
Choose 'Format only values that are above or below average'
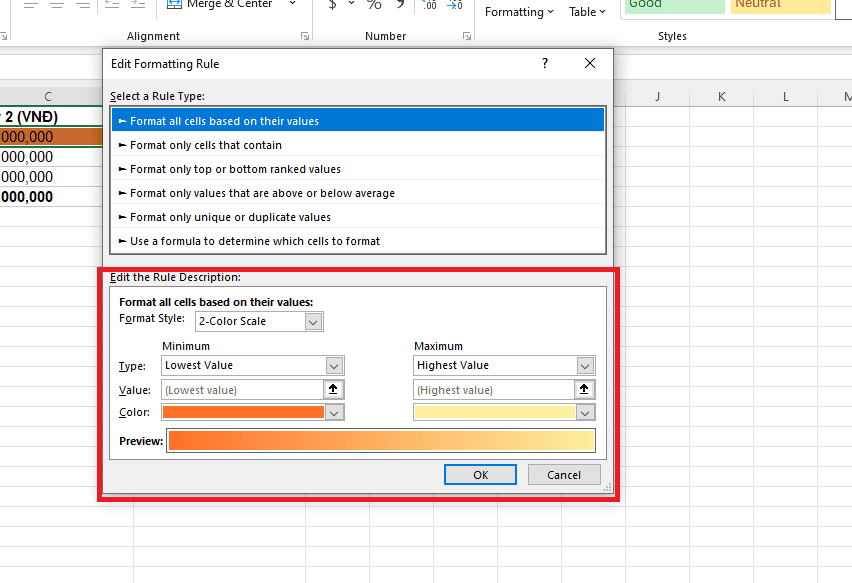point(358,193)
